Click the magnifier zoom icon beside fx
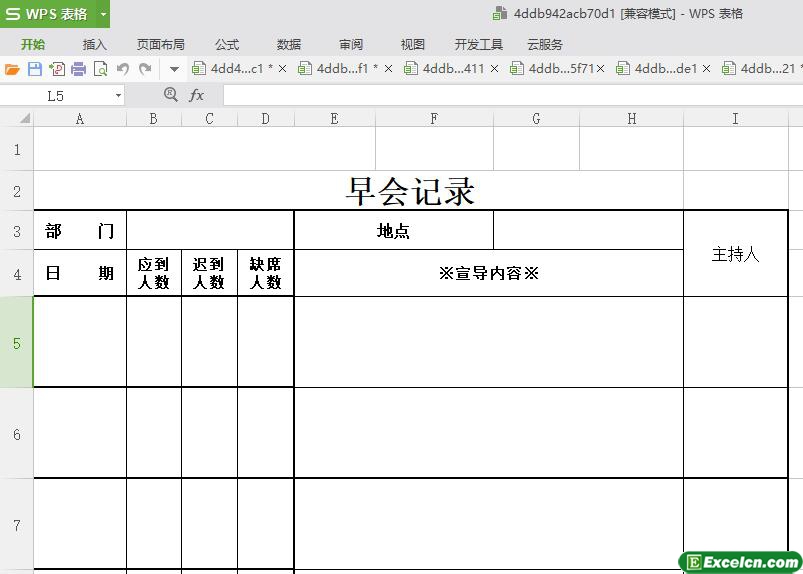Viewport: 803px width, 574px height. click(171, 95)
